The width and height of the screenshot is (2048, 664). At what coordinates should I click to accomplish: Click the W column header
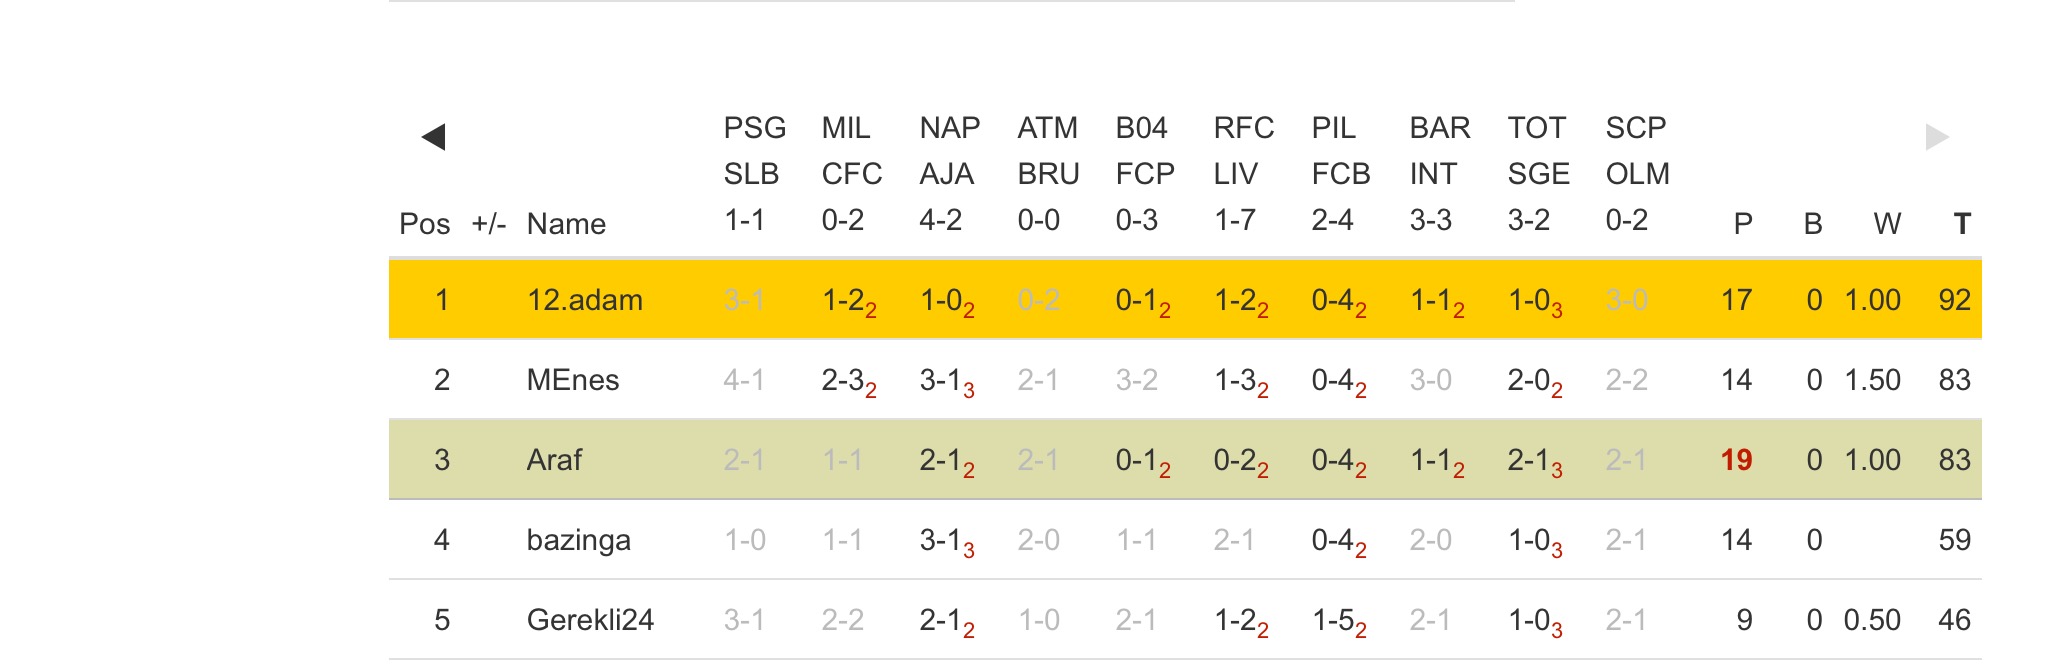pos(1887,224)
